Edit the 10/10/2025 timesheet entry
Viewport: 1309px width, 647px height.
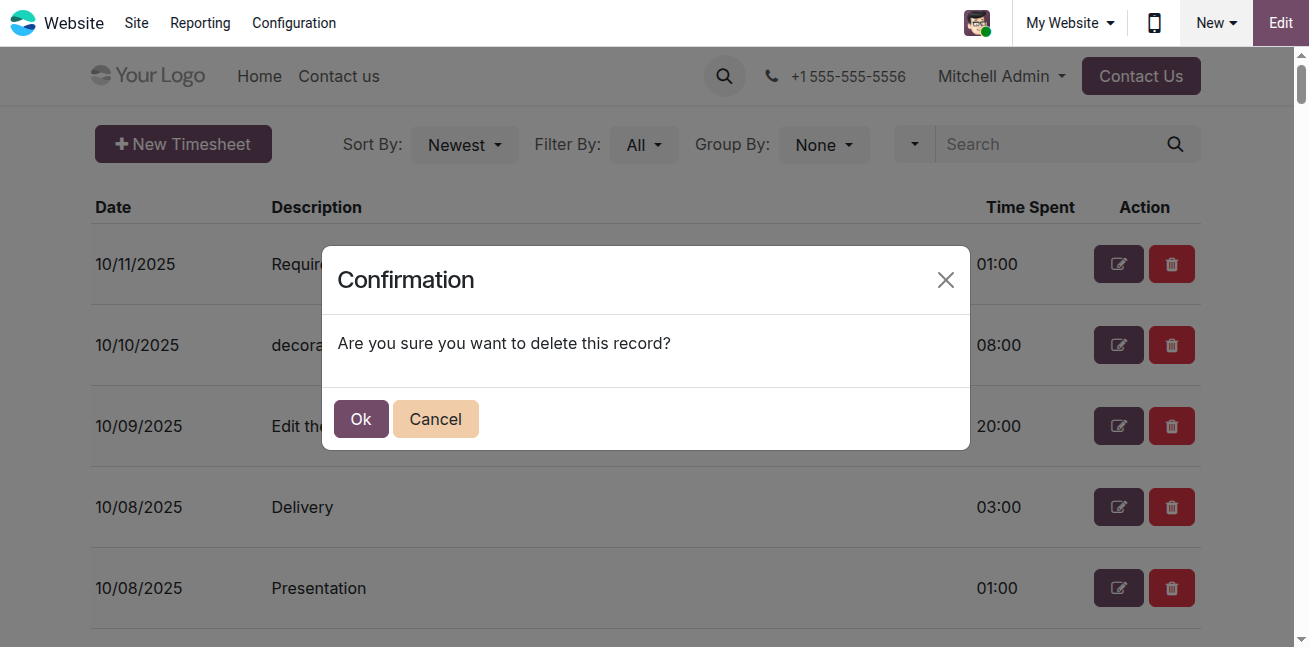click(1119, 345)
